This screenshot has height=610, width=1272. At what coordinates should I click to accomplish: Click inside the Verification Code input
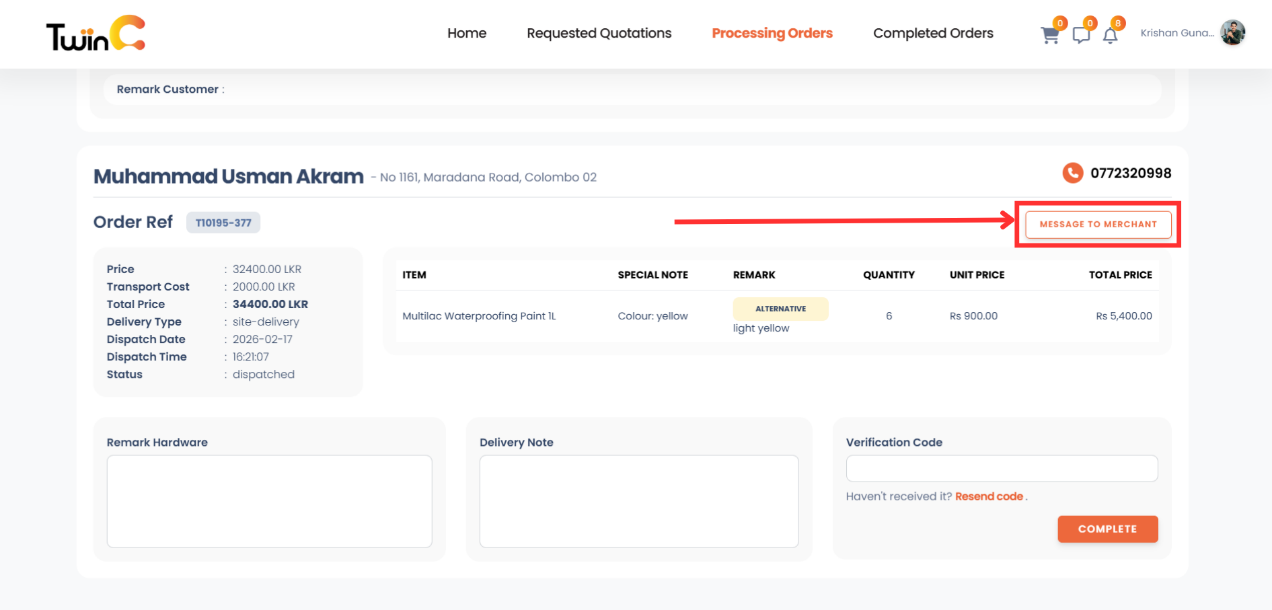(1001, 468)
